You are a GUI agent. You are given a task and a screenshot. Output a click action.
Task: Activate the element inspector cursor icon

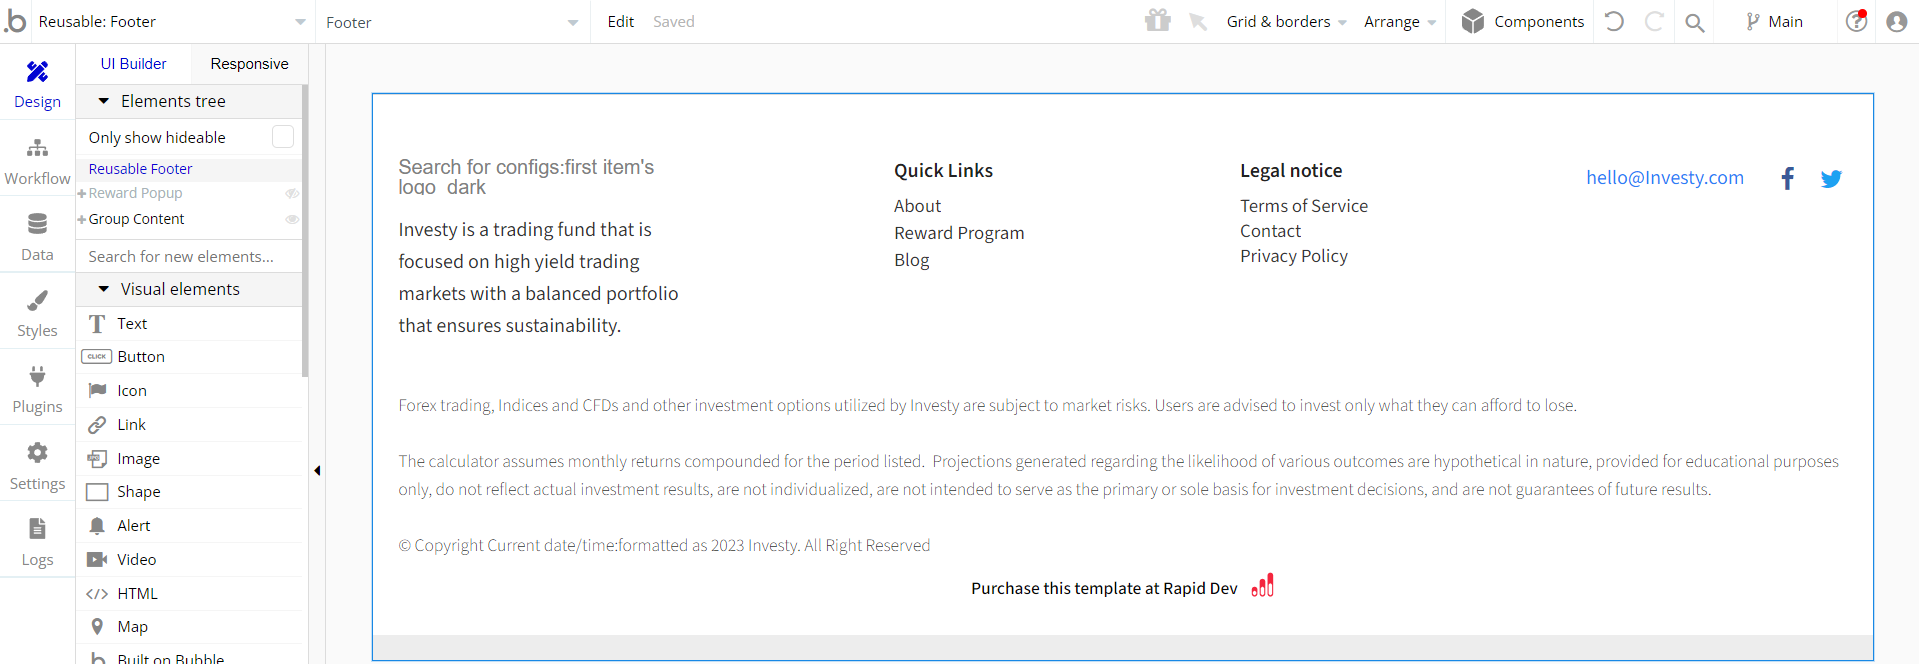1198,21
